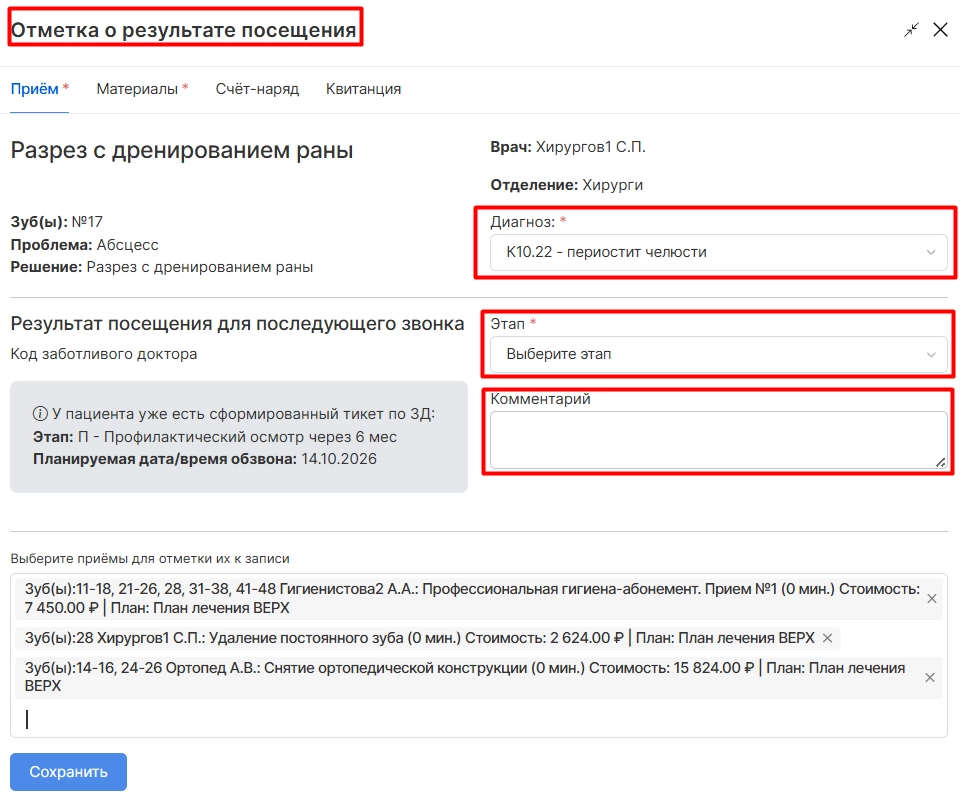Collapse the dialog using the shrink arrows icon
The height and width of the screenshot is (802, 960).
911,29
